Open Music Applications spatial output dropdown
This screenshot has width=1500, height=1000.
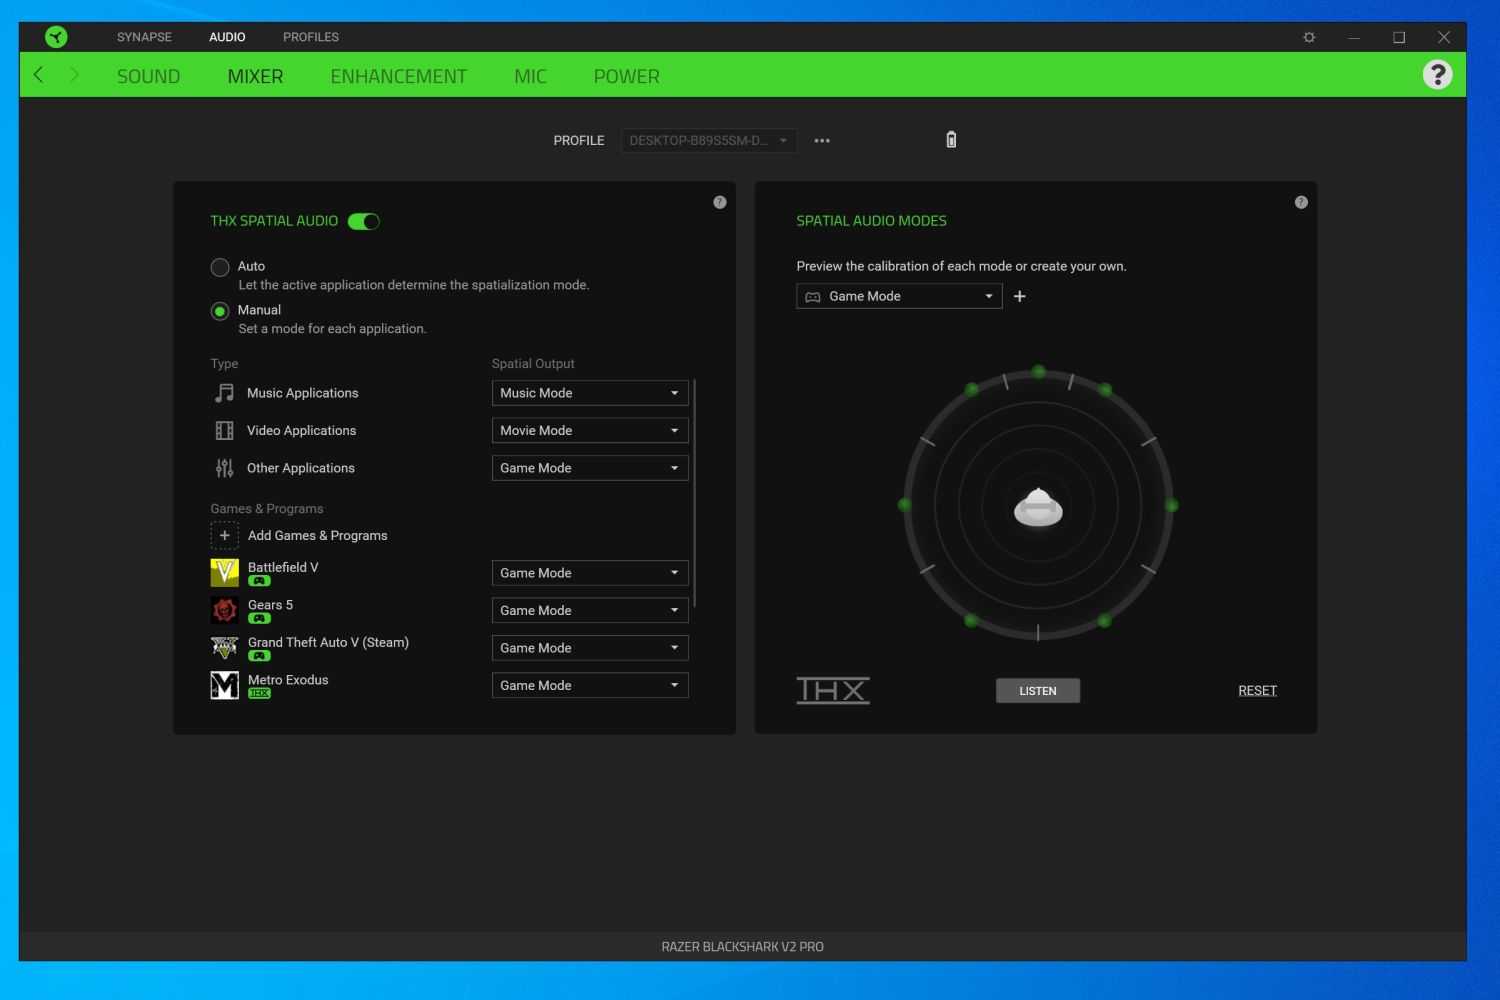coord(590,393)
